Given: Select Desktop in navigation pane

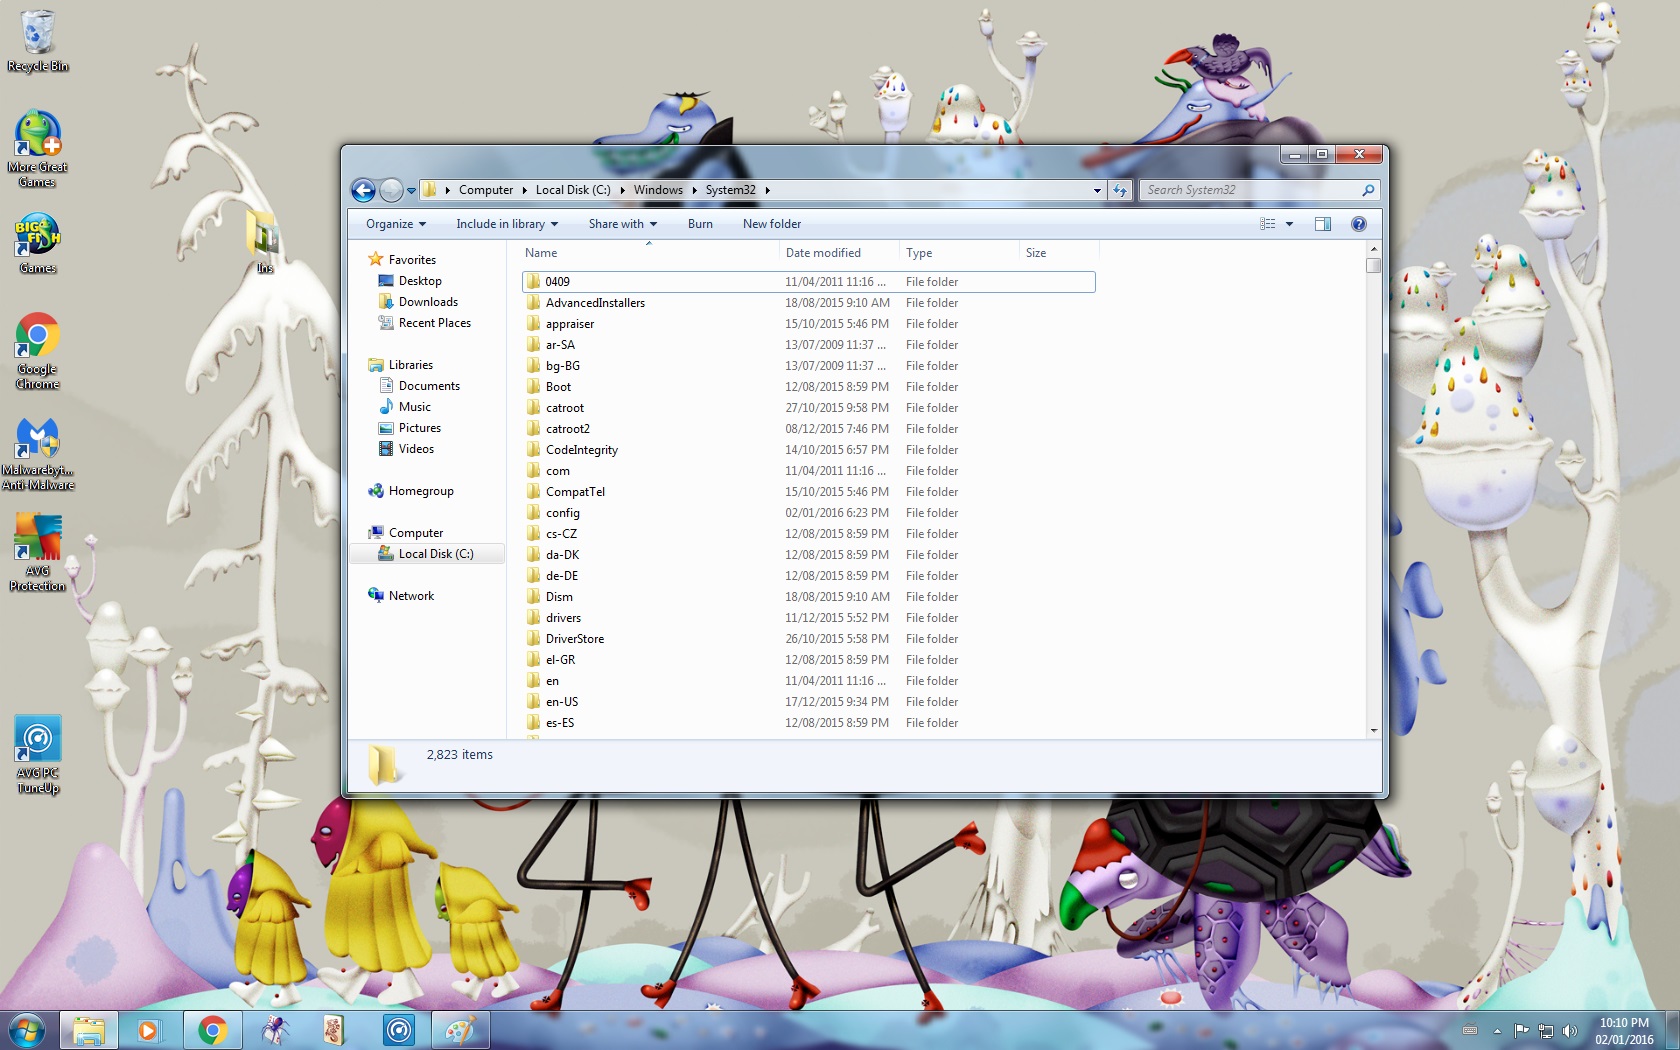Looking at the screenshot, I should 420,281.
